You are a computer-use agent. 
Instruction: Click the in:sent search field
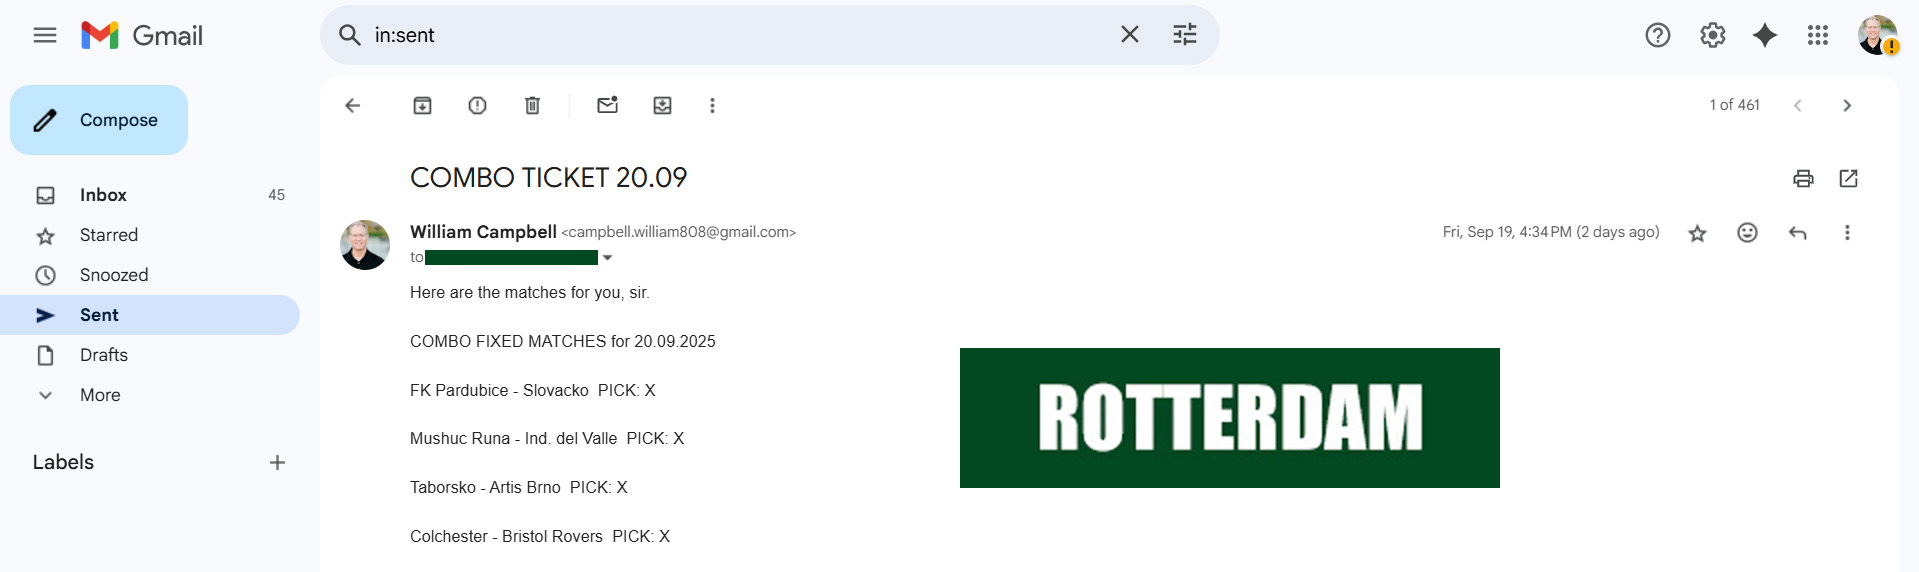click(740, 35)
